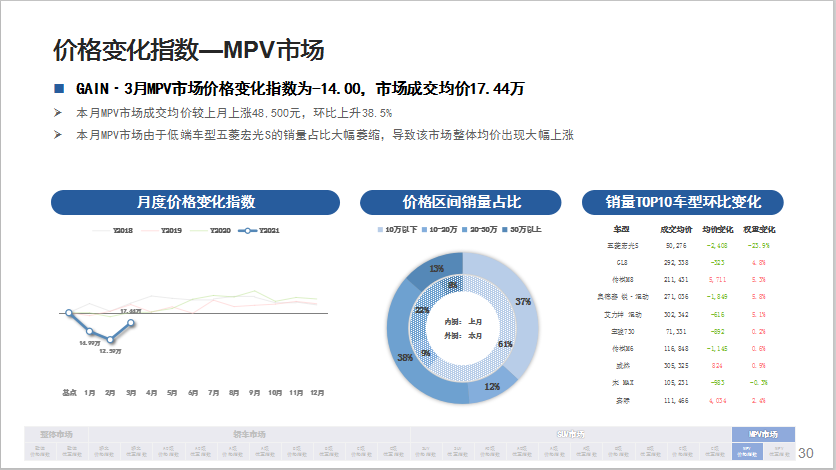Click the 权重变化 column header
Image resolution: width=836 pixels, height=470 pixels.
coord(760,230)
